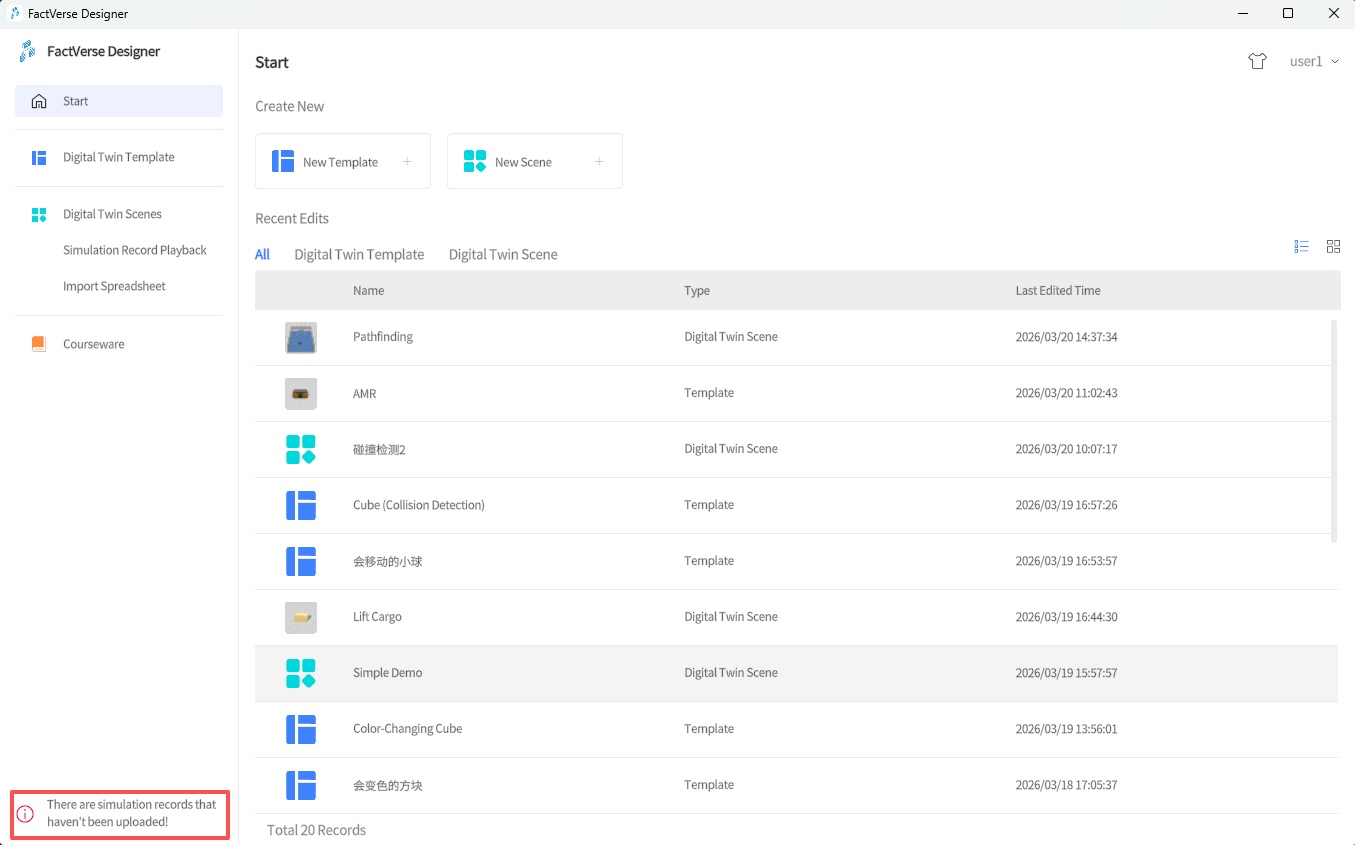Open the Lift Cargo scene thumbnail
This screenshot has height=845, width=1355.
[301, 617]
